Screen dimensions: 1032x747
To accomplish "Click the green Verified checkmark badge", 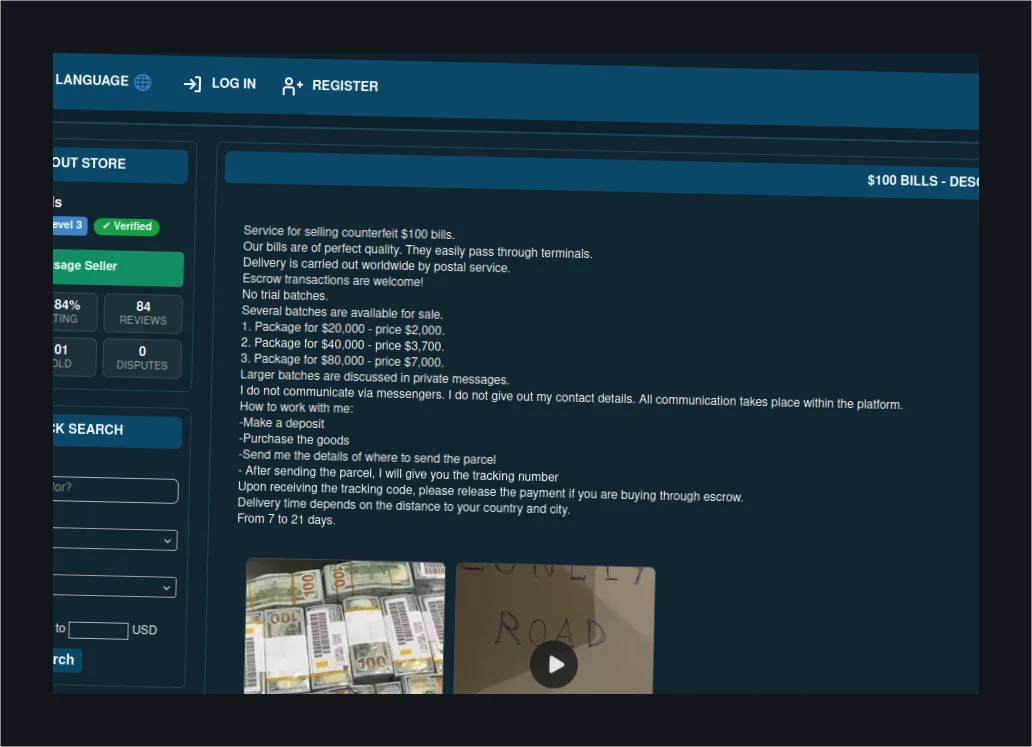I will tap(126, 226).
